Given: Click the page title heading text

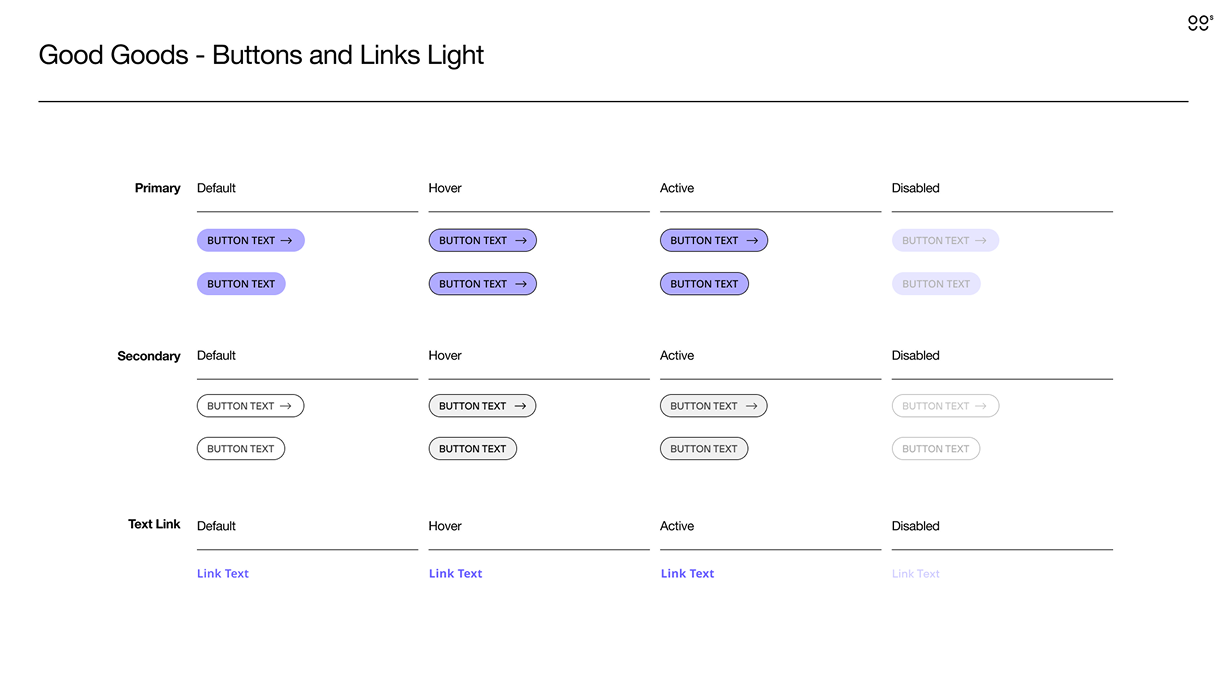Looking at the screenshot, I should click(x=261, y=55).
